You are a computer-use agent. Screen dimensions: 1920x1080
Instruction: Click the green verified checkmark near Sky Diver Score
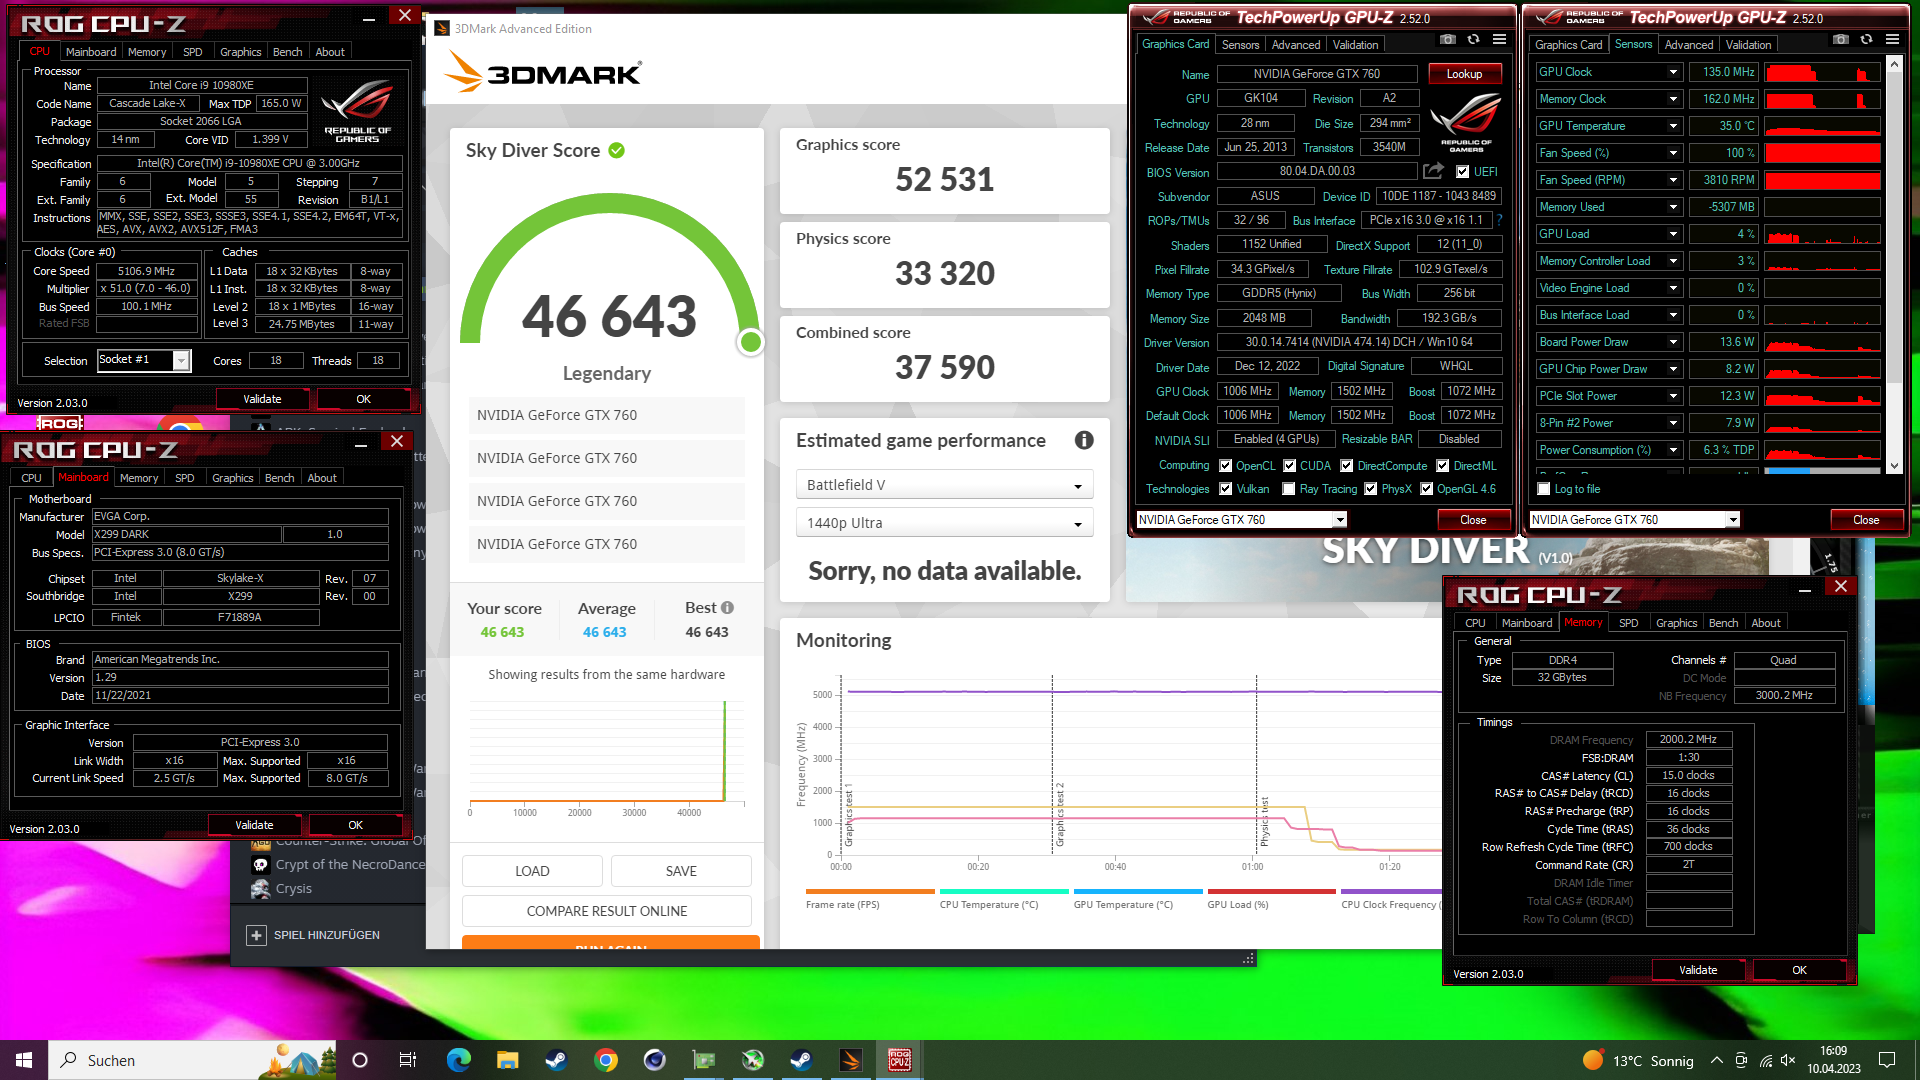617,150
